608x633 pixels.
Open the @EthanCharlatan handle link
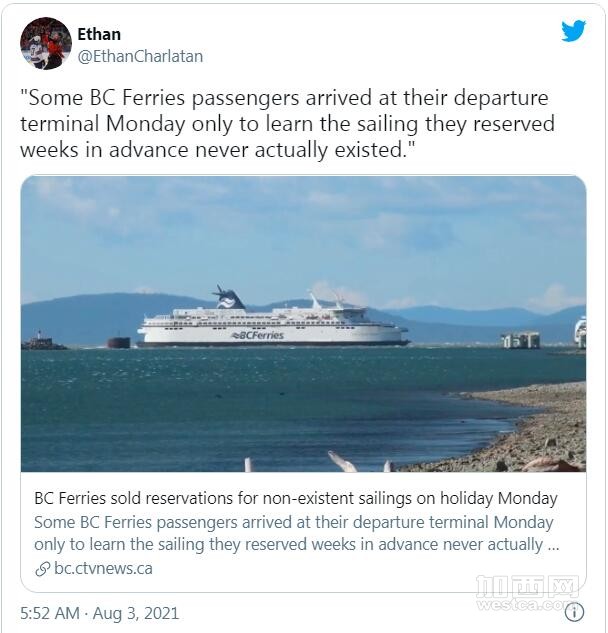[140, 56]
